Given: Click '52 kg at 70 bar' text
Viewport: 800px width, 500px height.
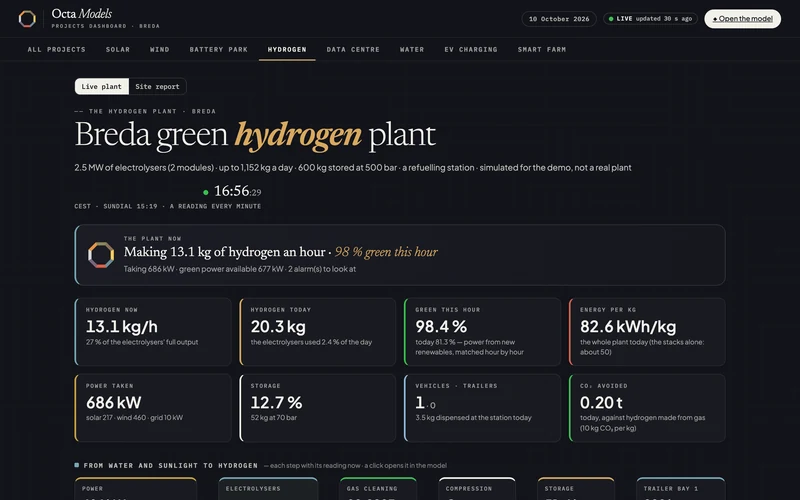Looking at the screenshot, I should tap(273, 417).
